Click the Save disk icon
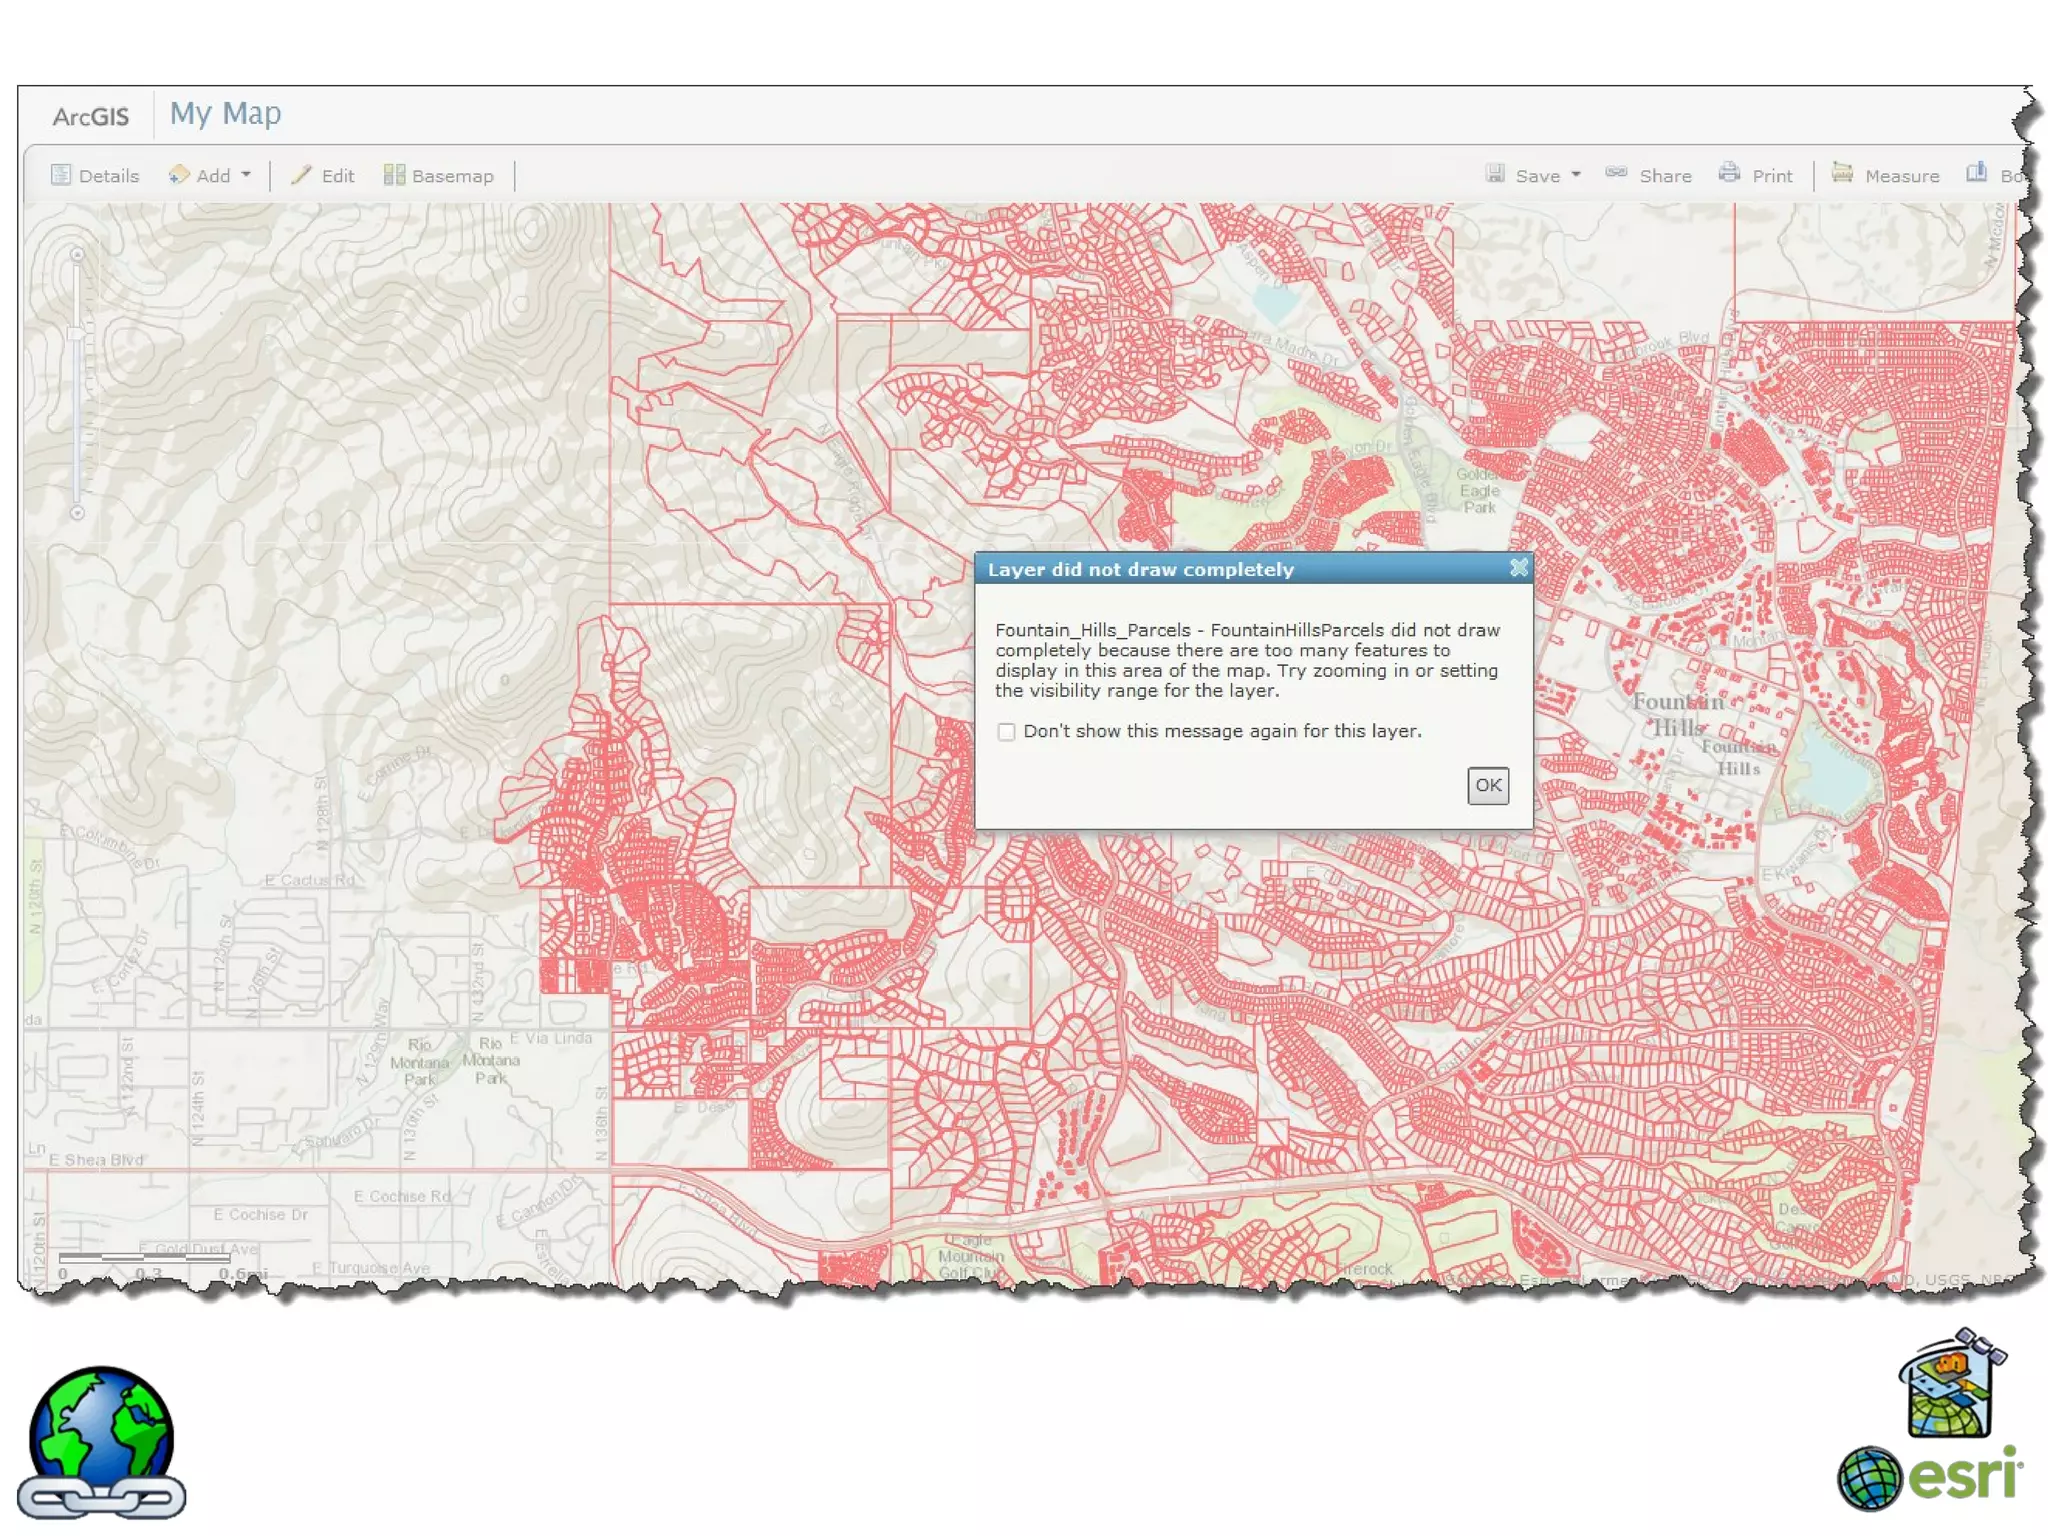2048x1536 pixels. (1495, 174)
